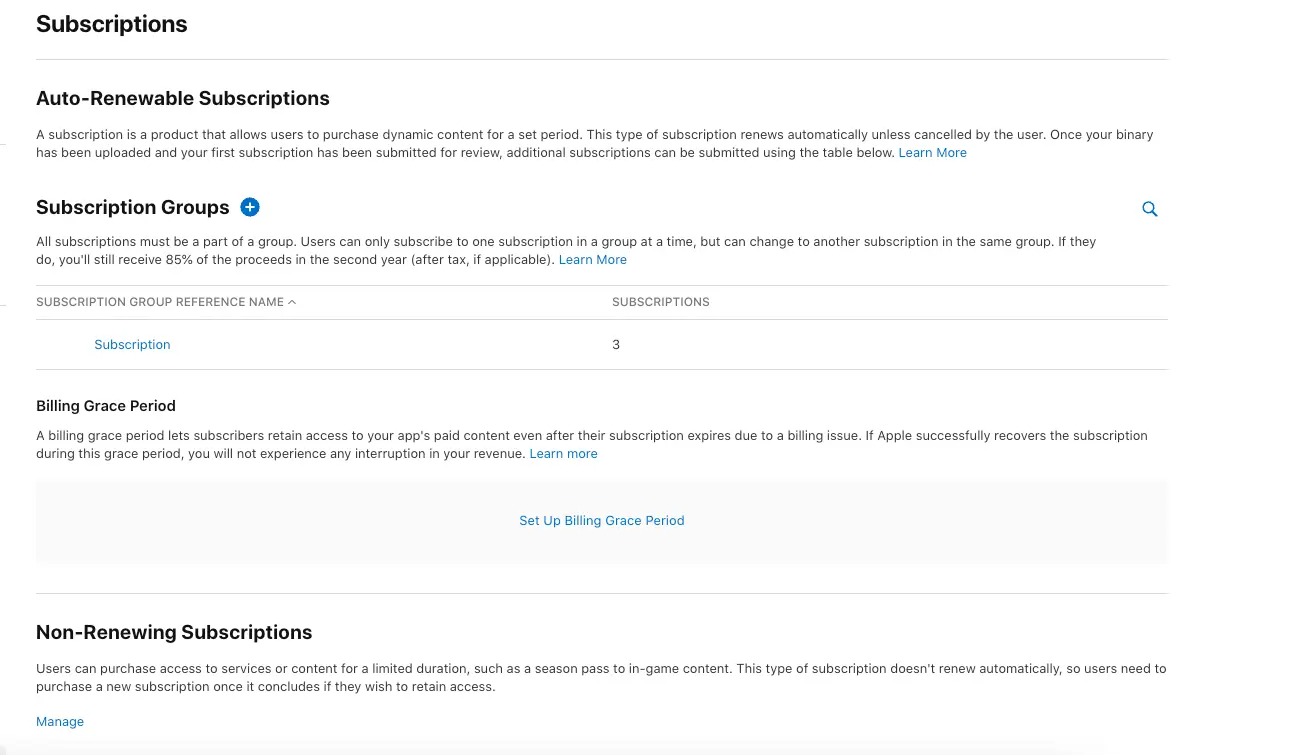Click Manage under Non-Renewing Subscriptions

point(59,721)
